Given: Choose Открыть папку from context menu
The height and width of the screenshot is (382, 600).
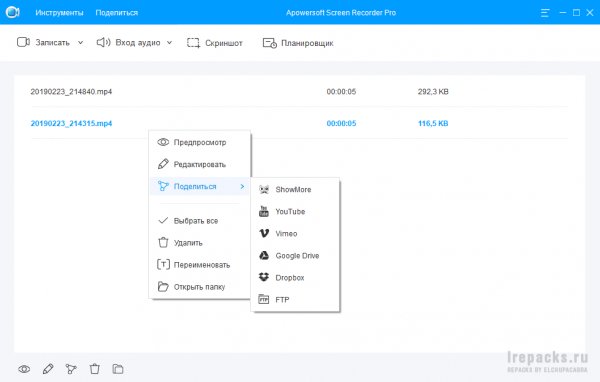Looking at the screenshot, I should (x=200, y=287).
